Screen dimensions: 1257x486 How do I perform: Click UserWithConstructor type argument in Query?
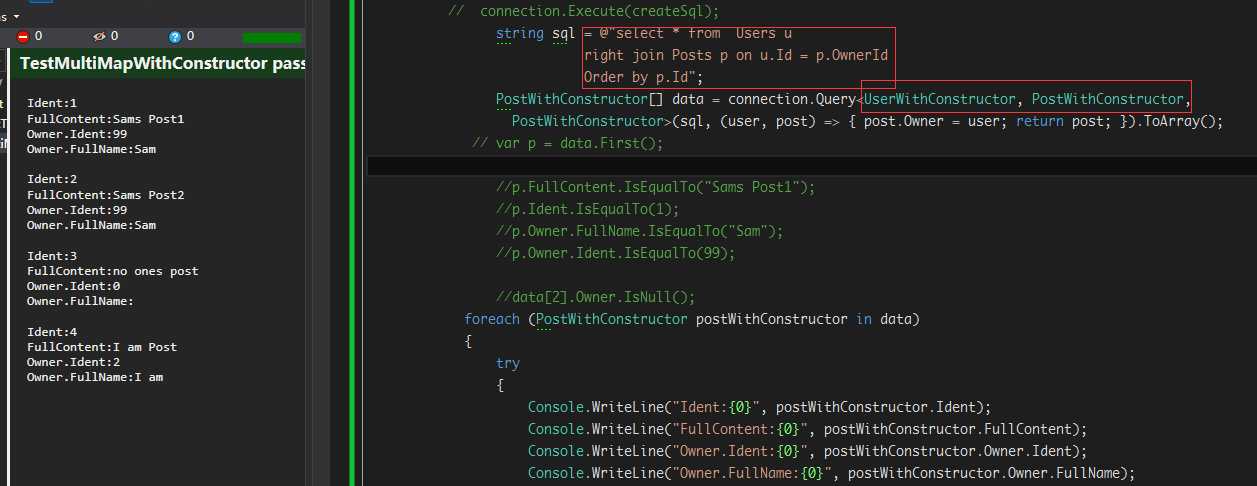tap(939, 99)
